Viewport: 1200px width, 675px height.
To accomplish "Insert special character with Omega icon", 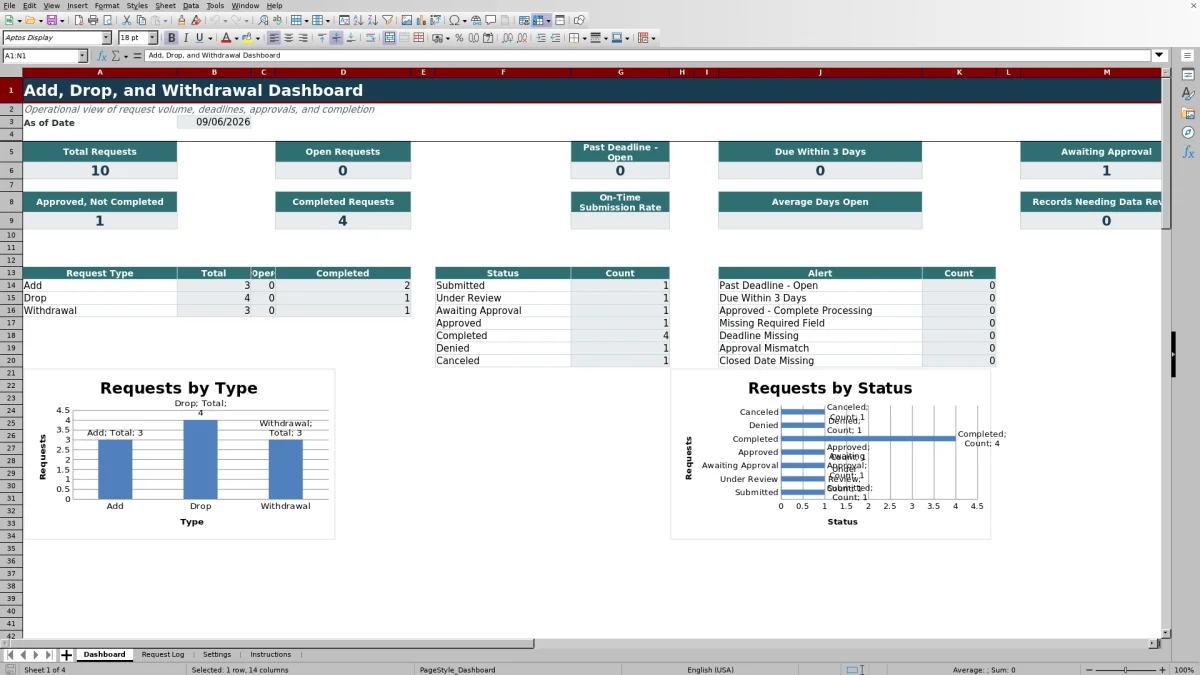I will pyautogui.click(x=455, y=20).
